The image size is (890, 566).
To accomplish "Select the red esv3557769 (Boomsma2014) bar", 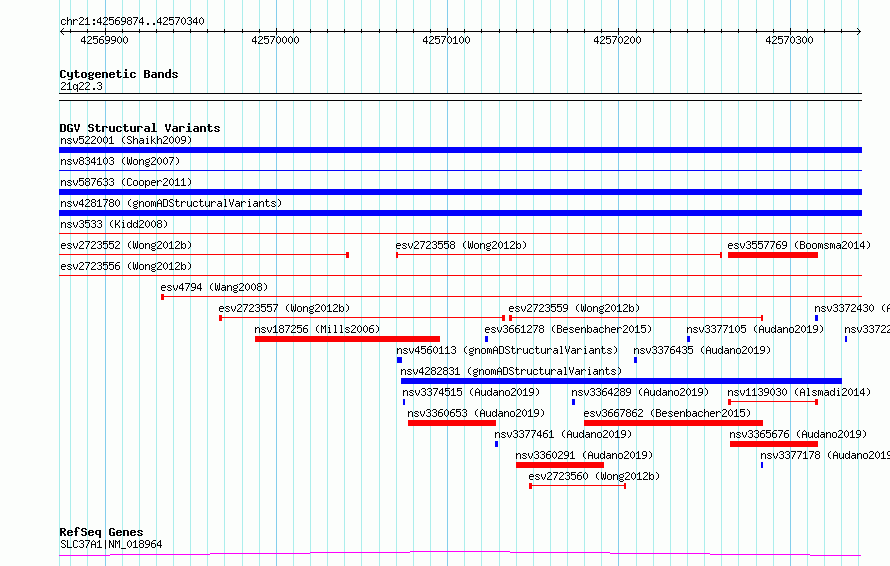I will click(773, 255).
